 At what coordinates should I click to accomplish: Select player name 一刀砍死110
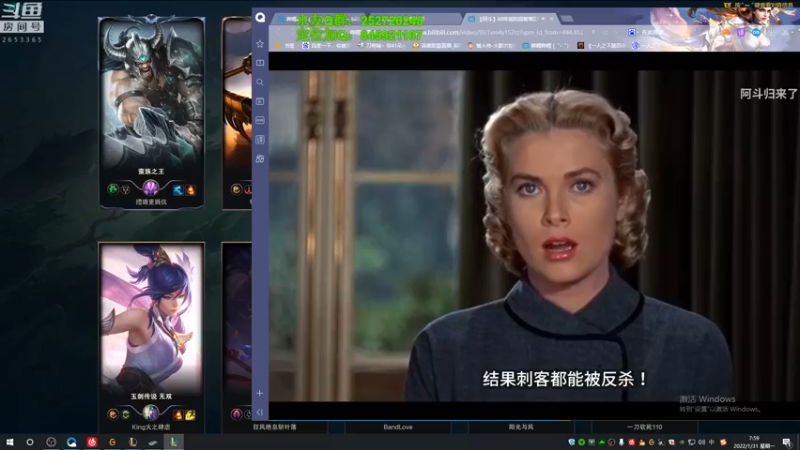tap(644, 427)
